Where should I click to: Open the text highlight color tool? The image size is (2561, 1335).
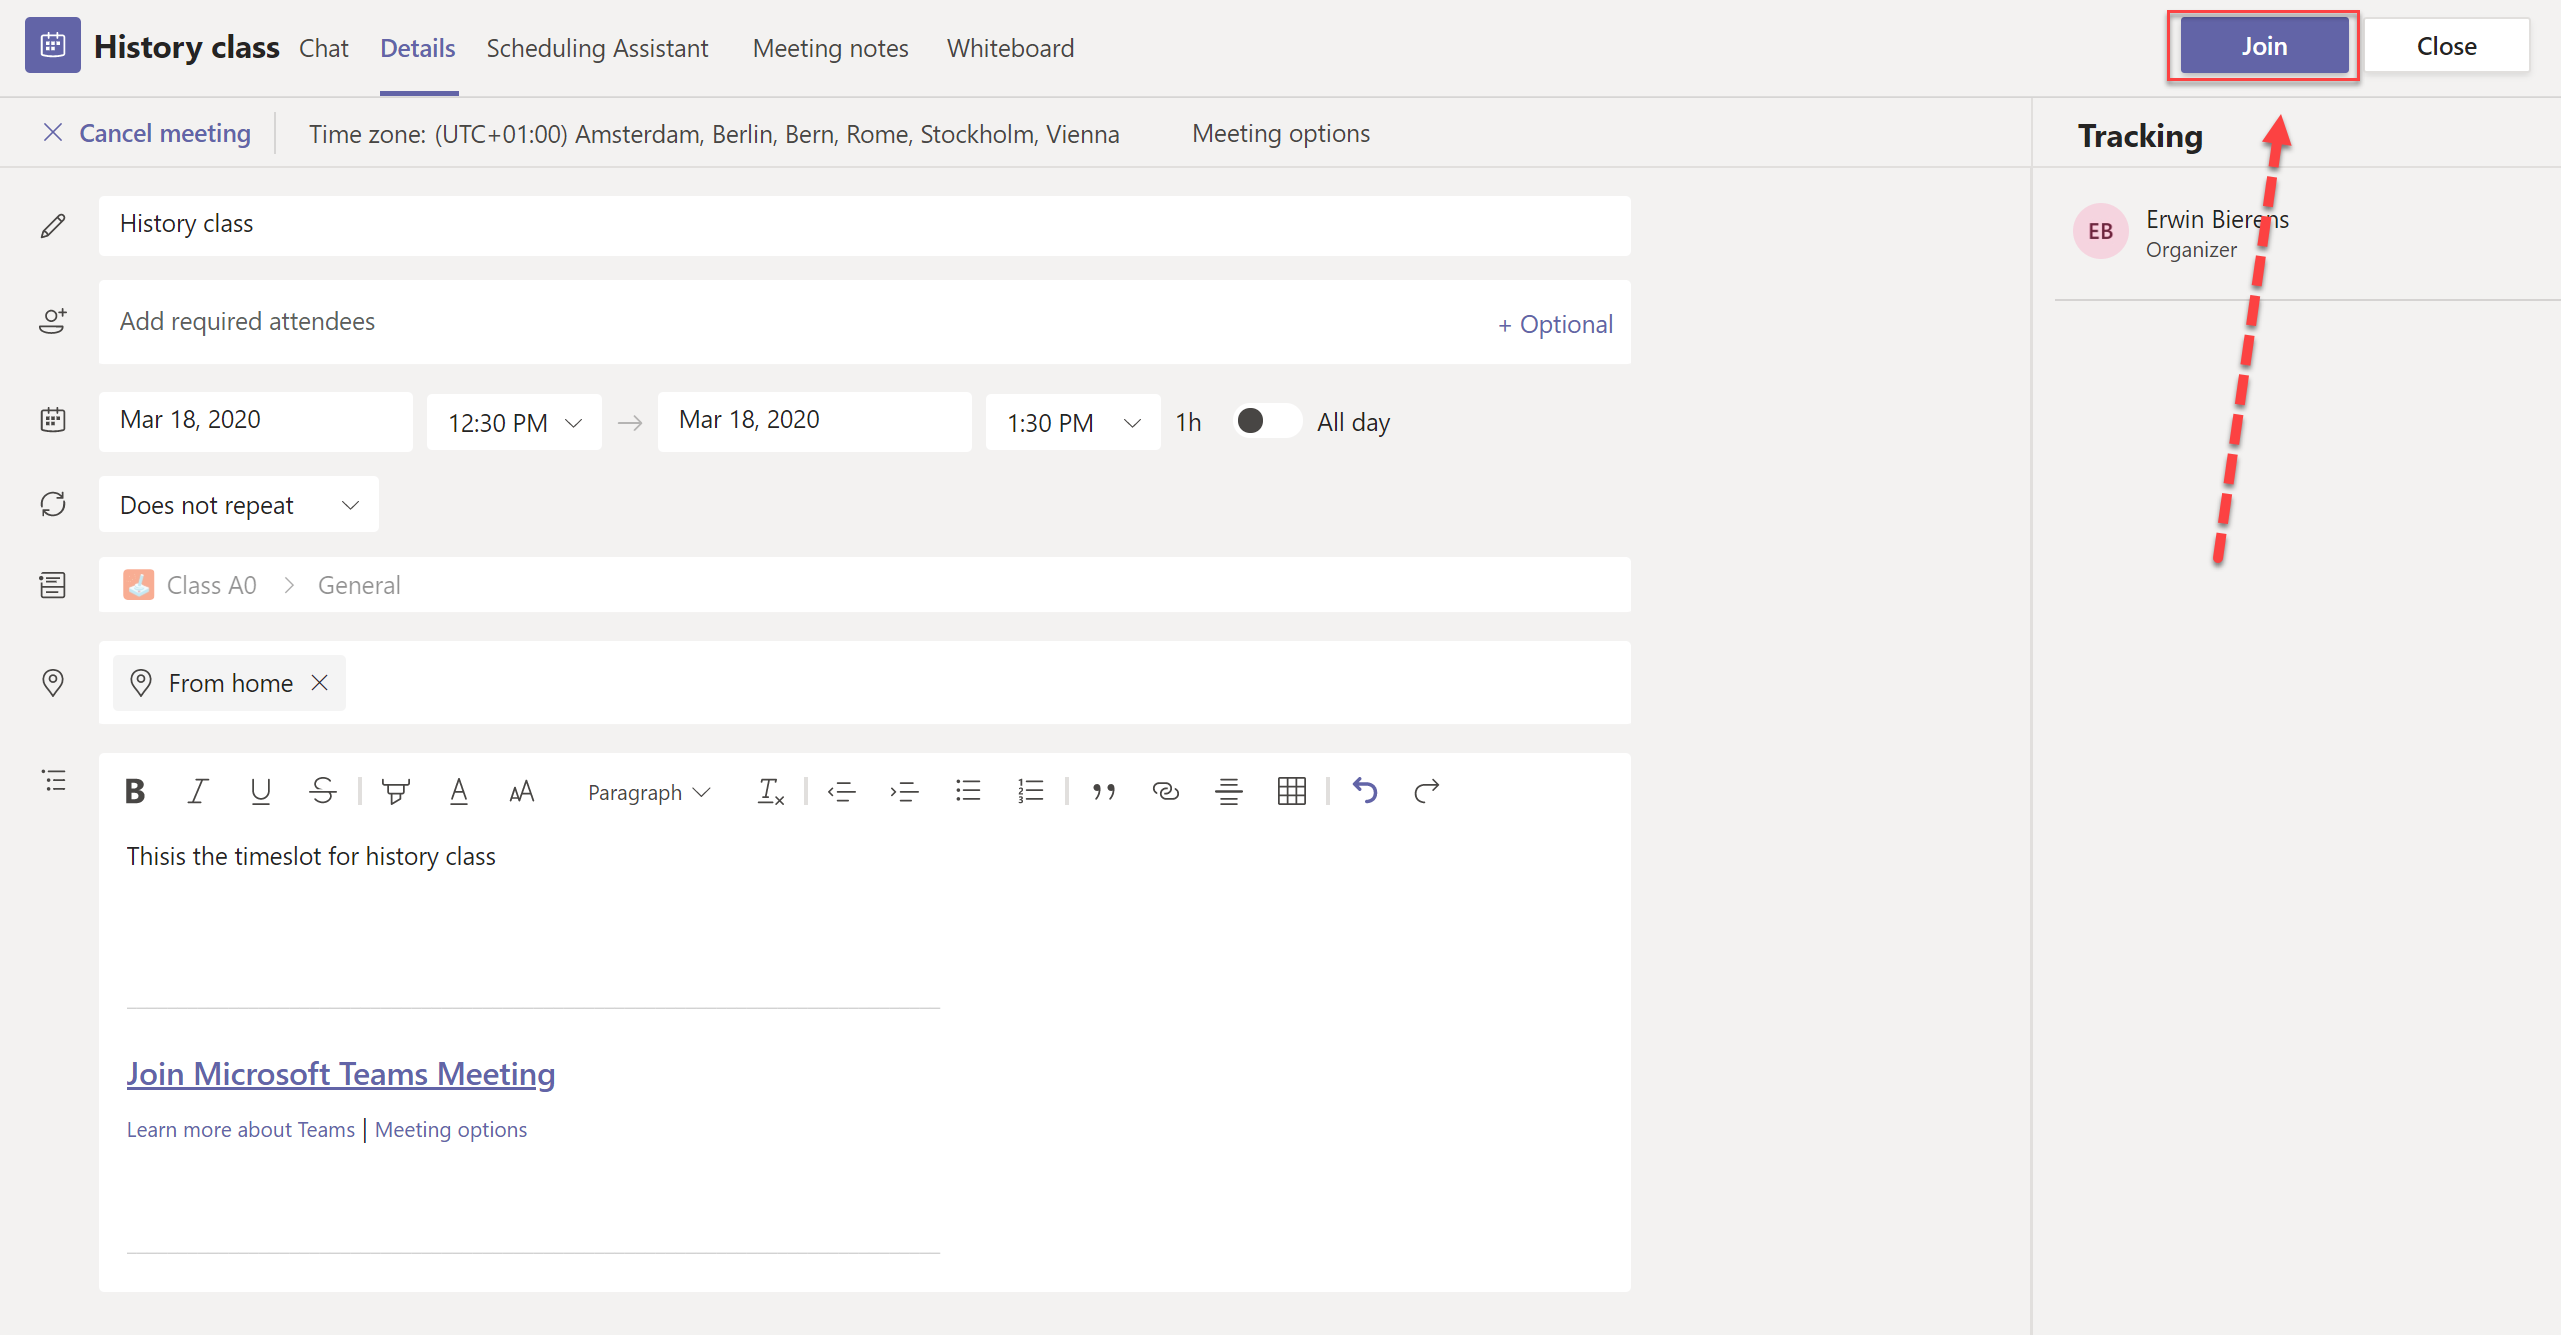396,792
